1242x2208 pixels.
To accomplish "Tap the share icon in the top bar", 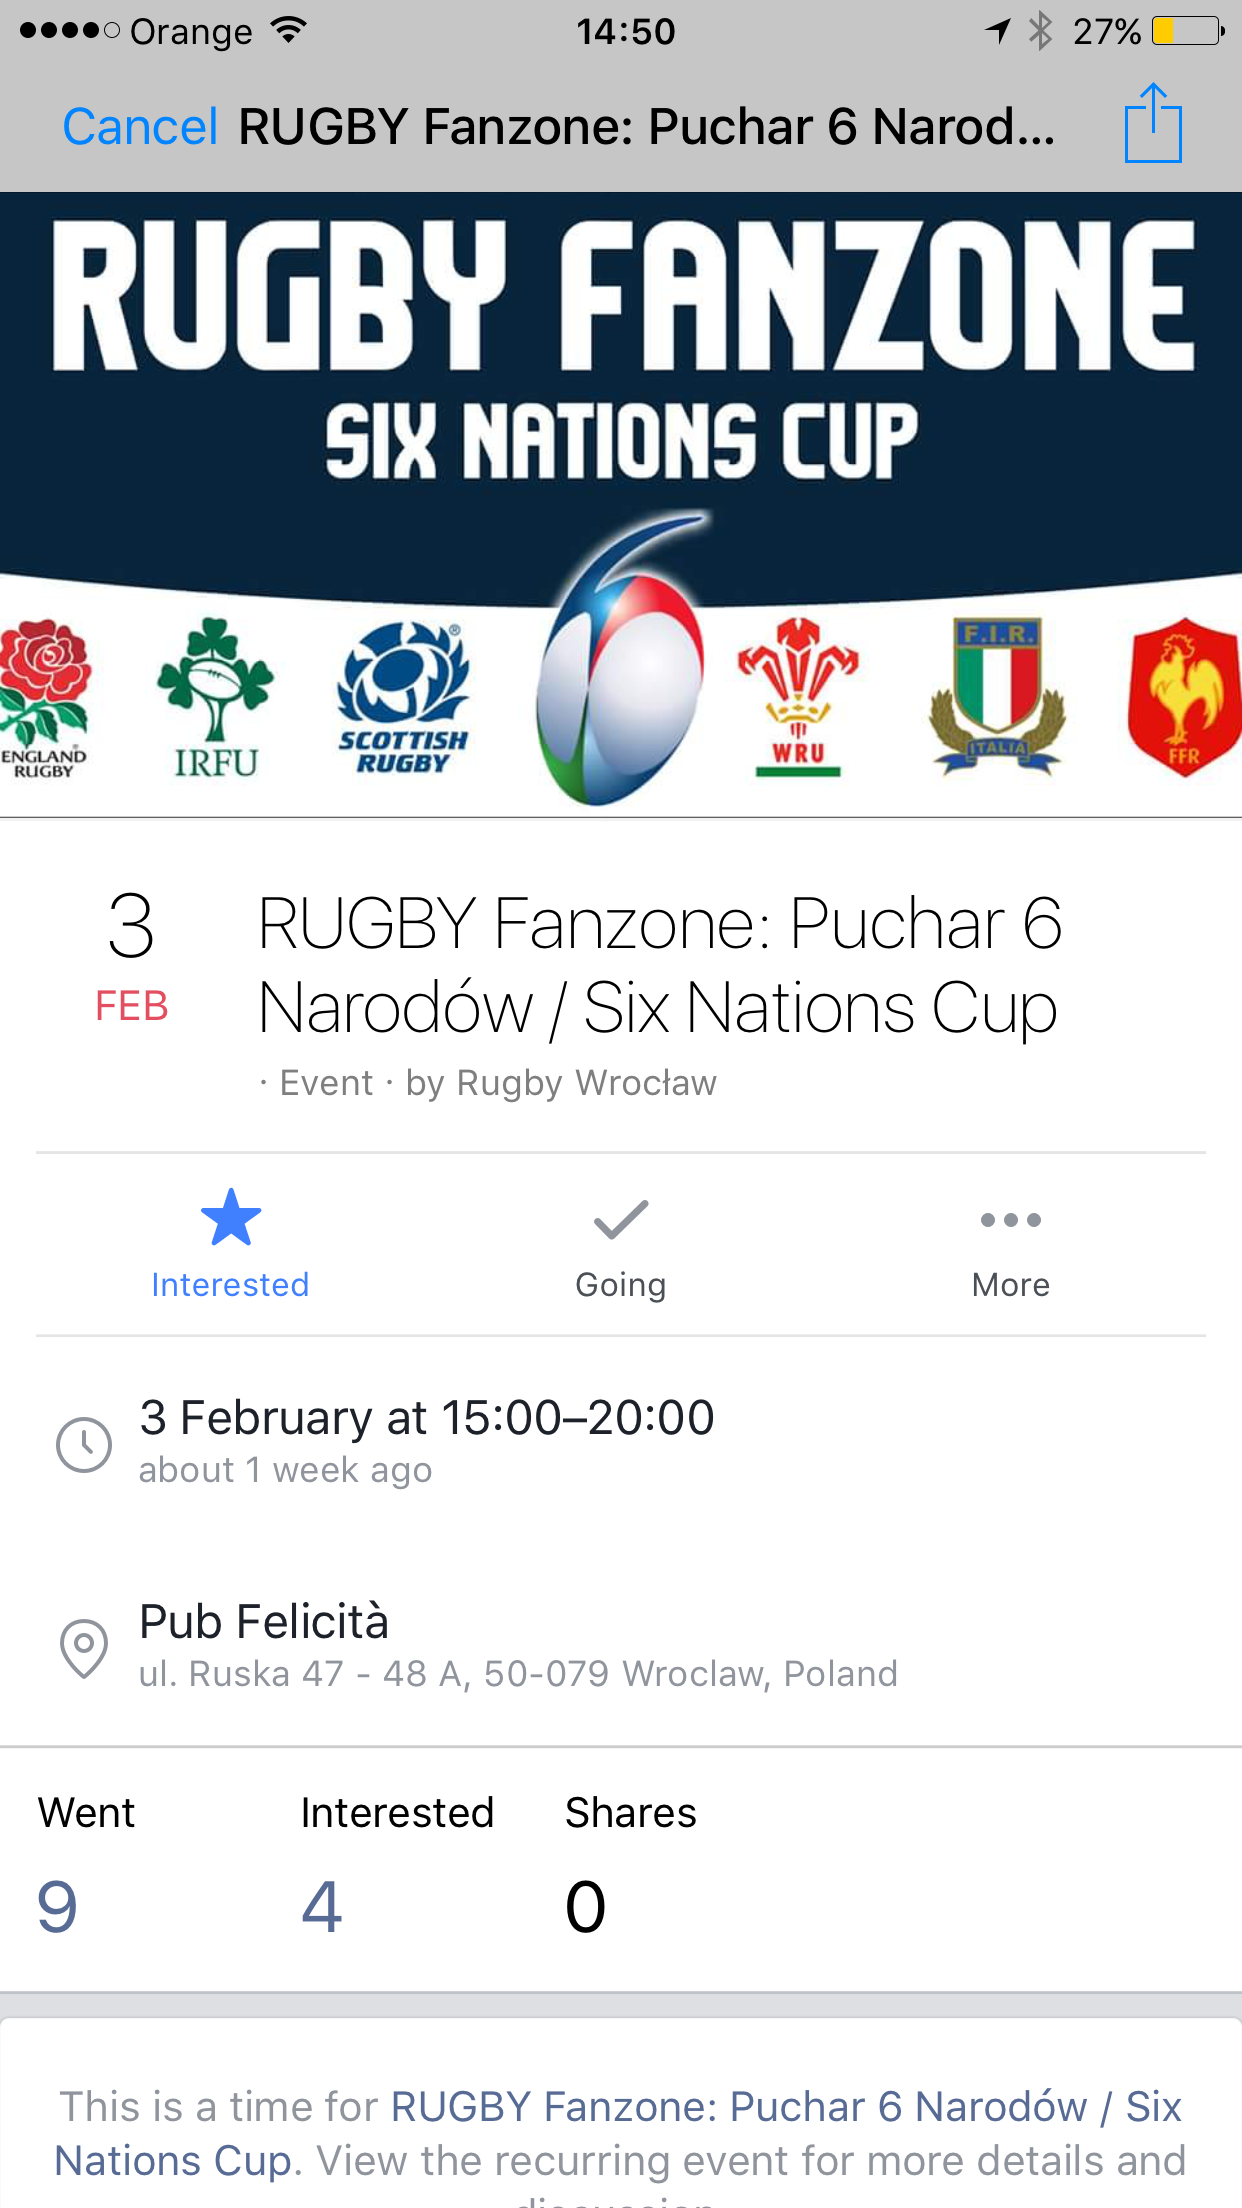I will pos(1153,124).
